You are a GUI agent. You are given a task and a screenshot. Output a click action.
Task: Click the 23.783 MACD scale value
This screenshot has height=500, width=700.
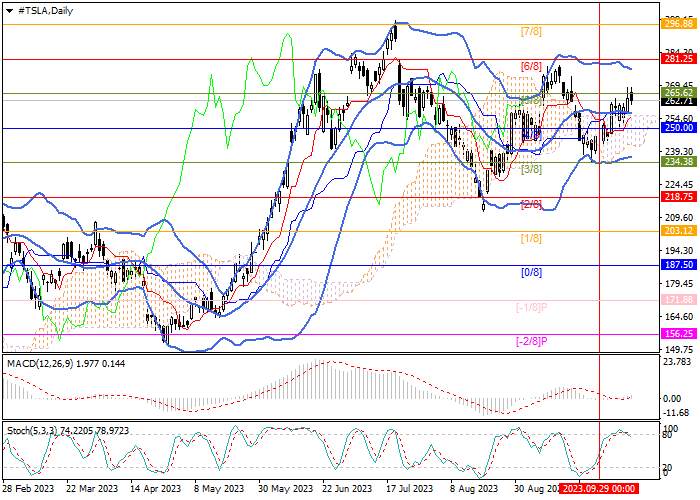tap(678, 362)
